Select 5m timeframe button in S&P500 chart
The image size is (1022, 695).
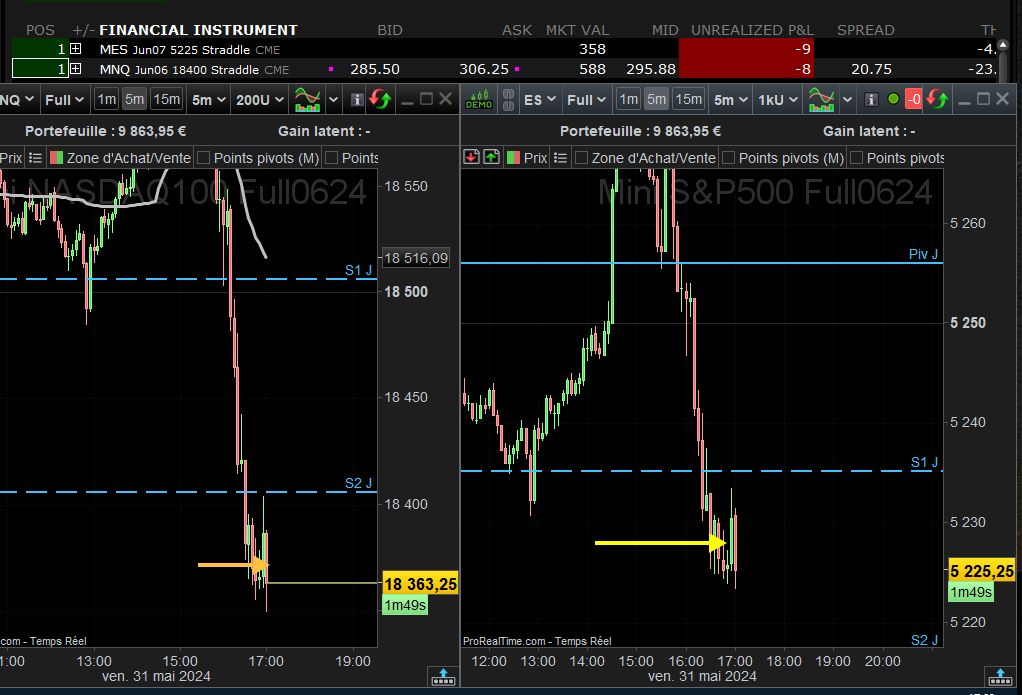[x=656, y=99]
